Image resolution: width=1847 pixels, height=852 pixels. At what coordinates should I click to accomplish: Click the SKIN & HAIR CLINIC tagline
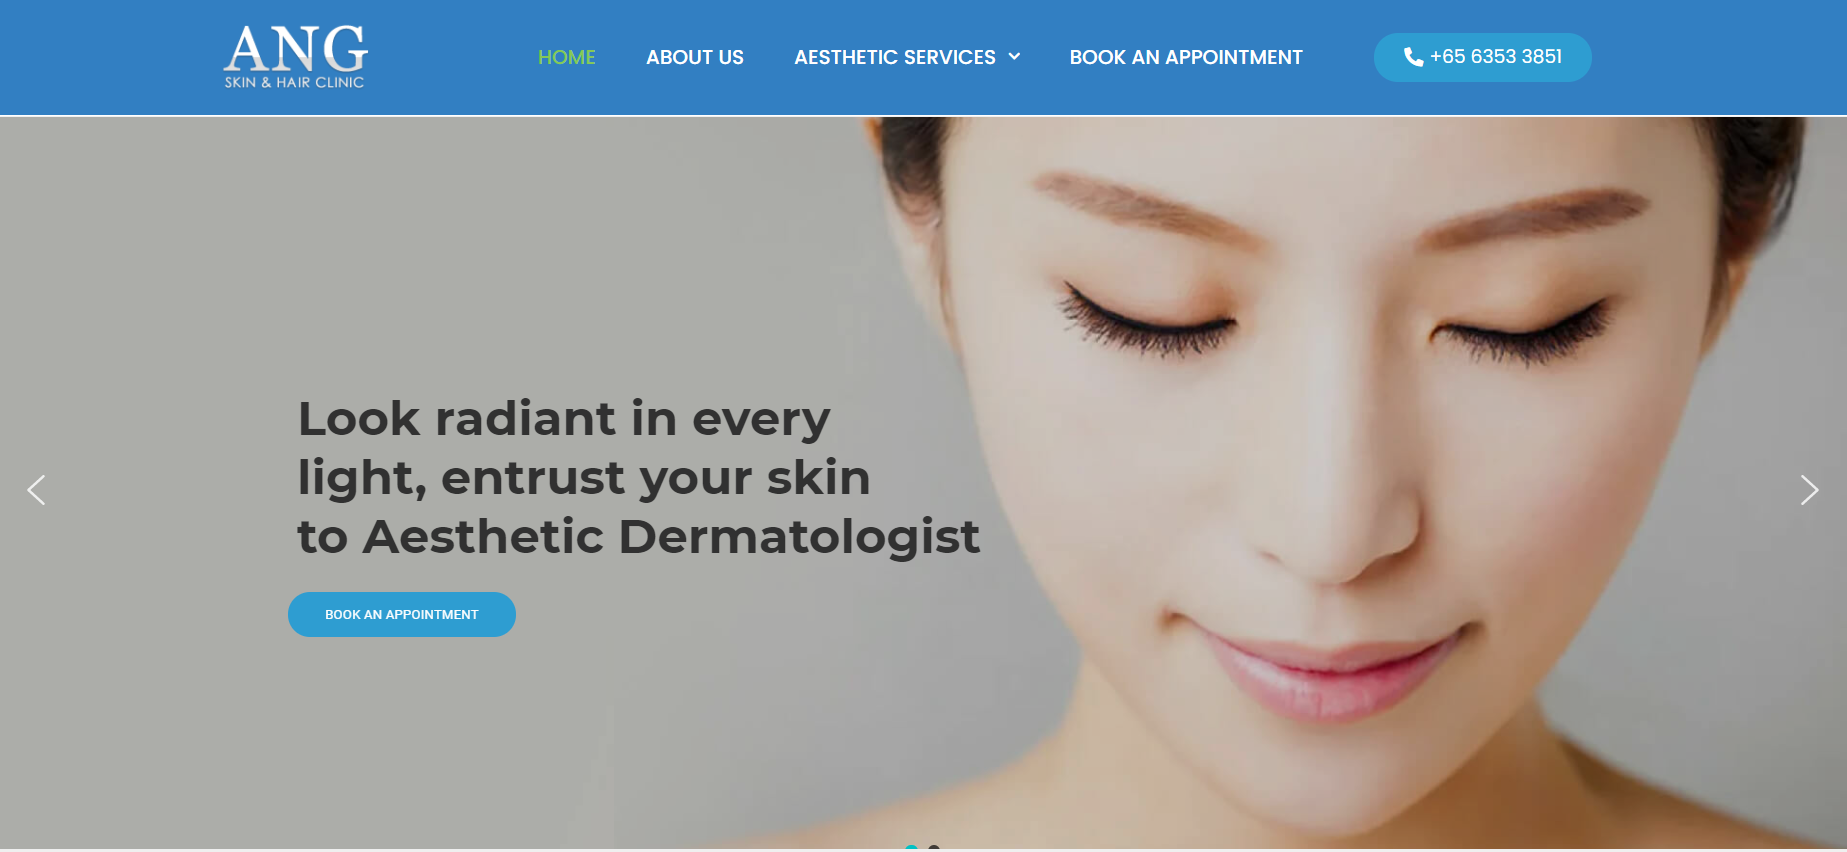coord(294,82)
